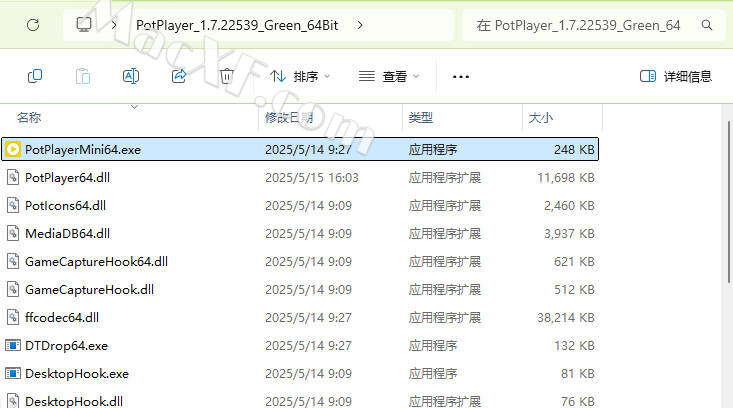Click the 512 KB size value
Image resolution: width=733 pixels, height=408 pixels.
click(575, 290)
